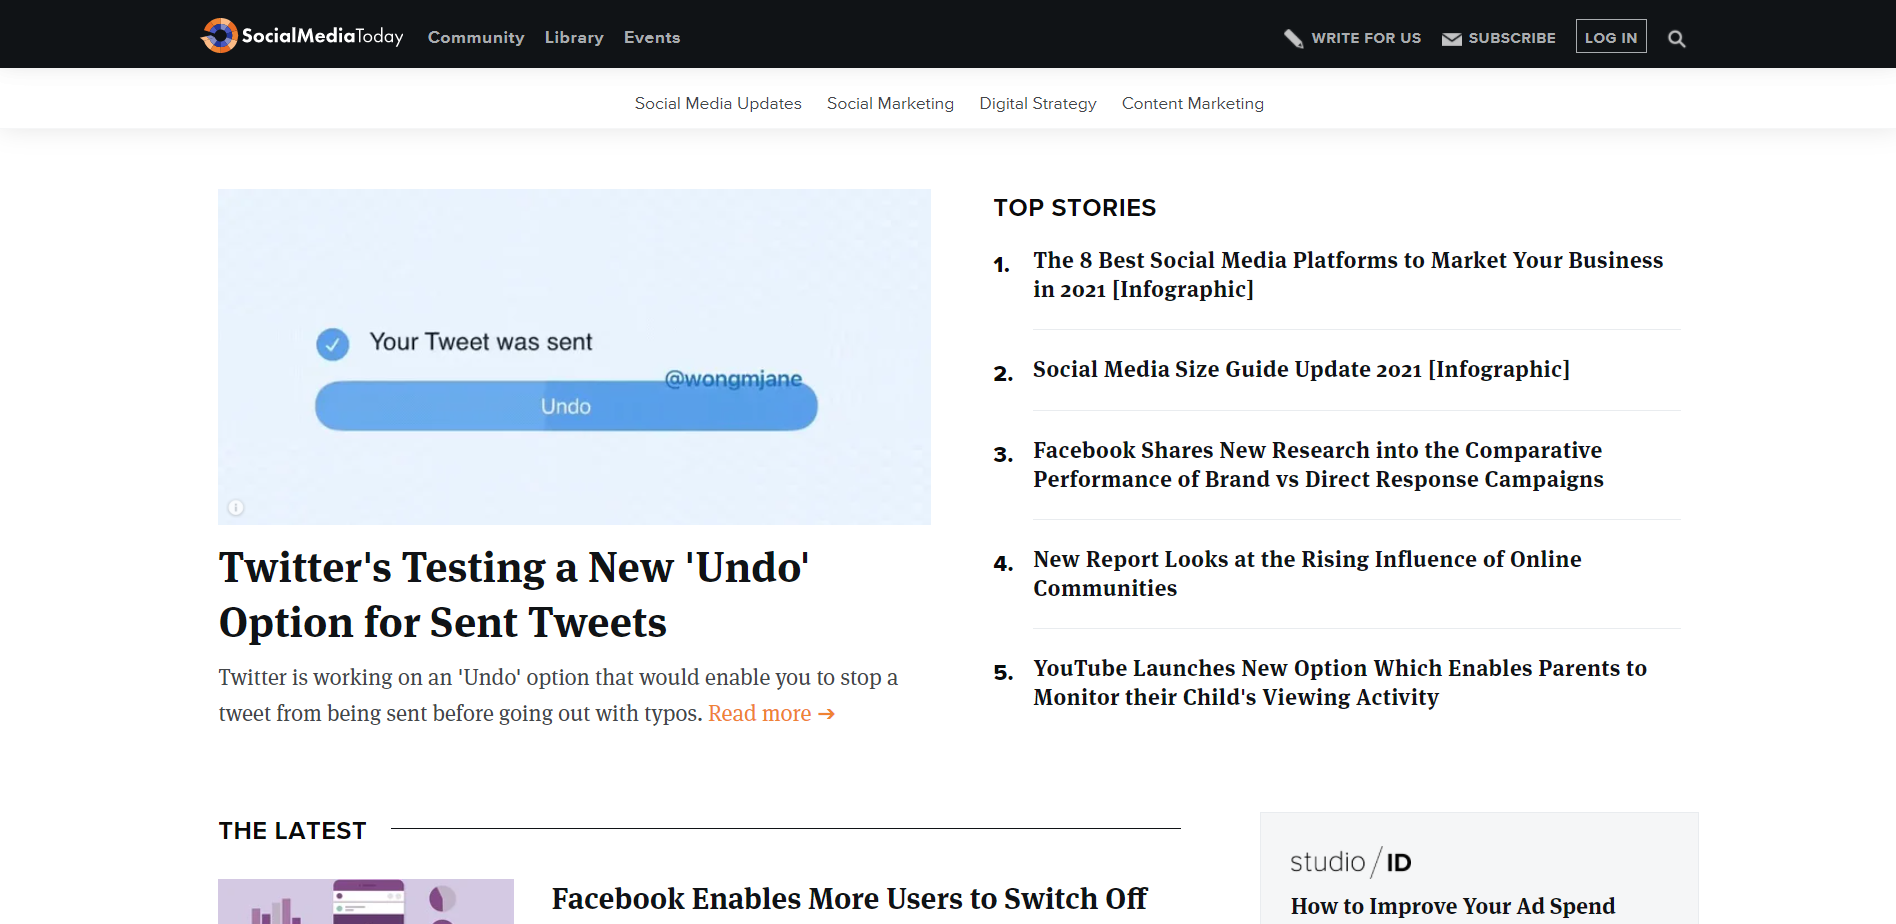The height and width of the screenshot is (924, 1896).
Task: Go to Content Marketing section
Action: click(1193, 103)
